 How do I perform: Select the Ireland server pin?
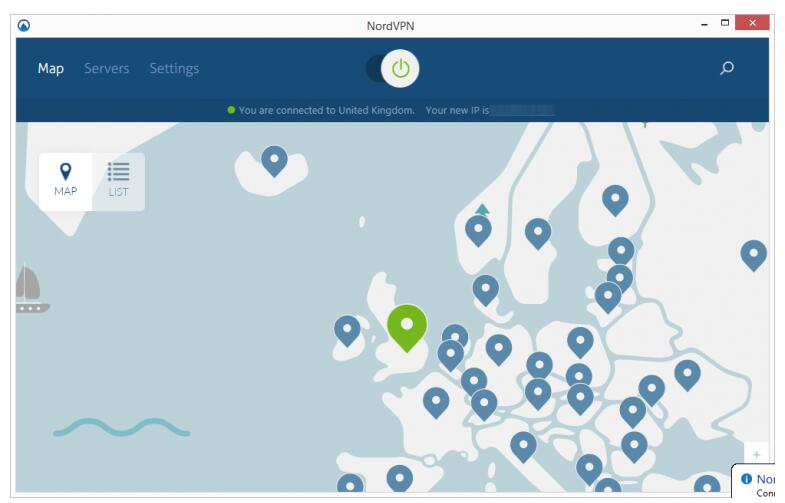click(x=347, y=330)
